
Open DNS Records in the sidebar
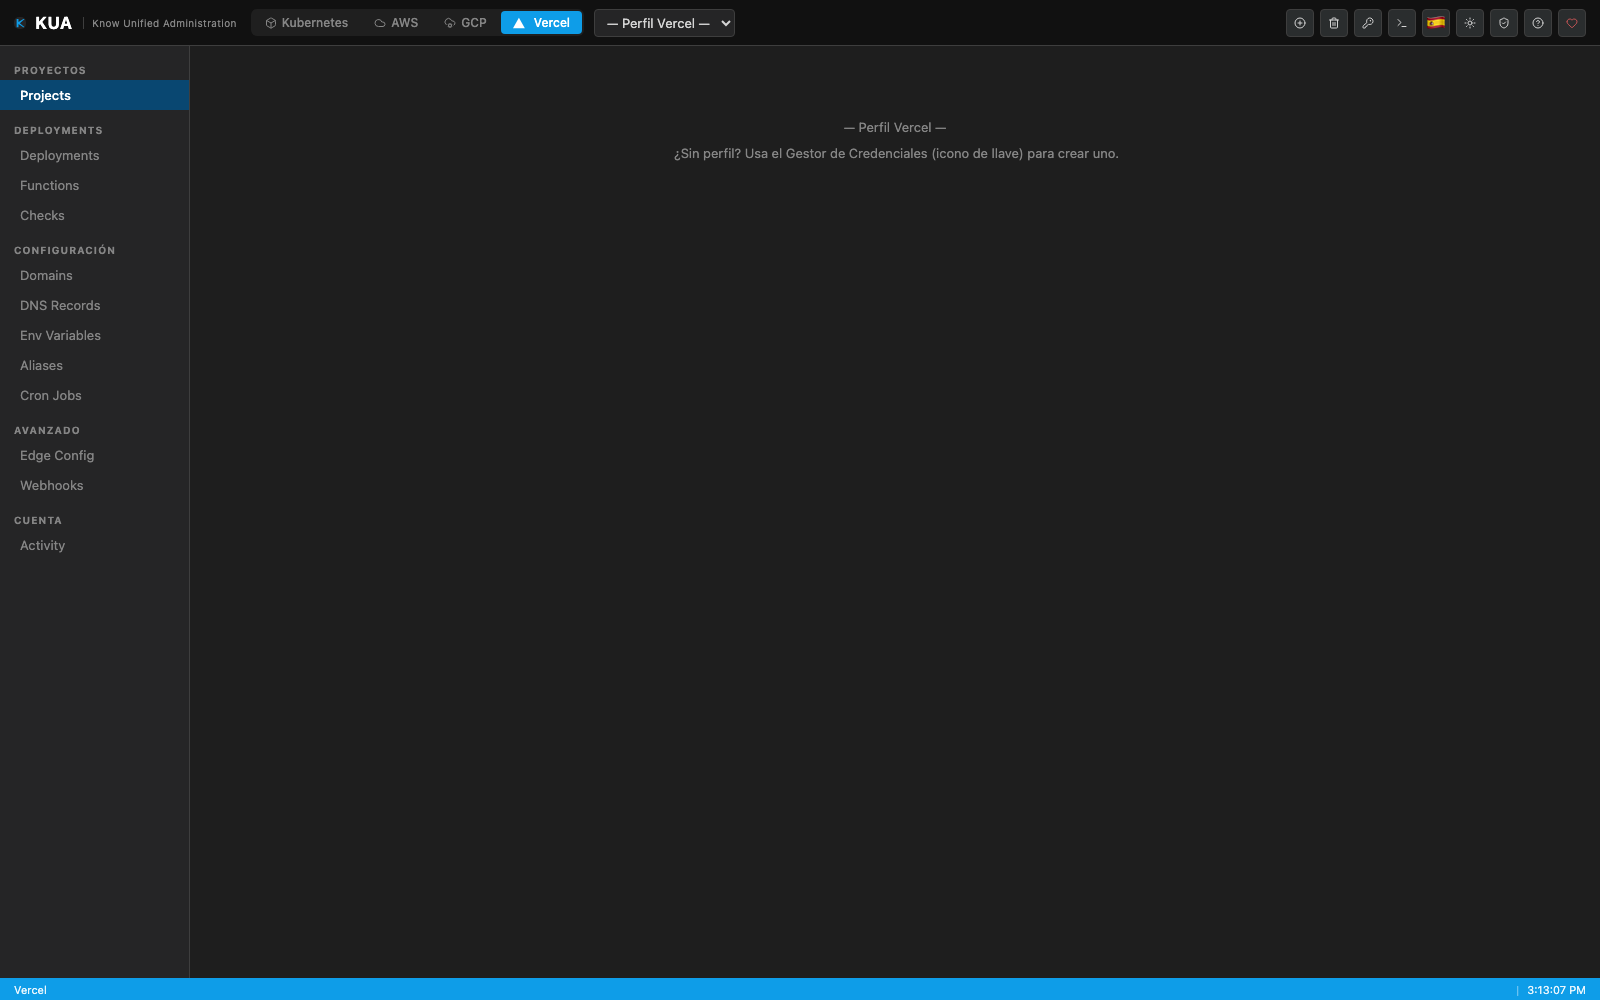[x=94, y=305]
